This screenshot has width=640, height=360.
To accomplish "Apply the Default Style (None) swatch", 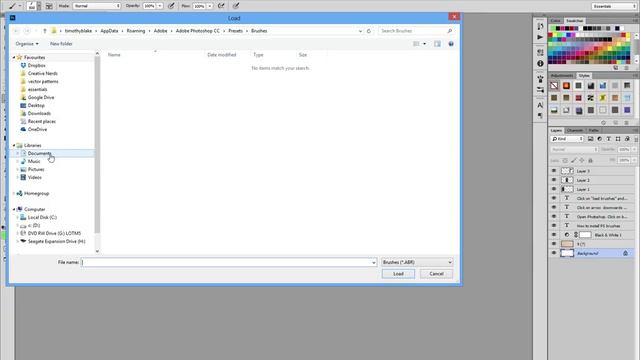I will 554,86.
